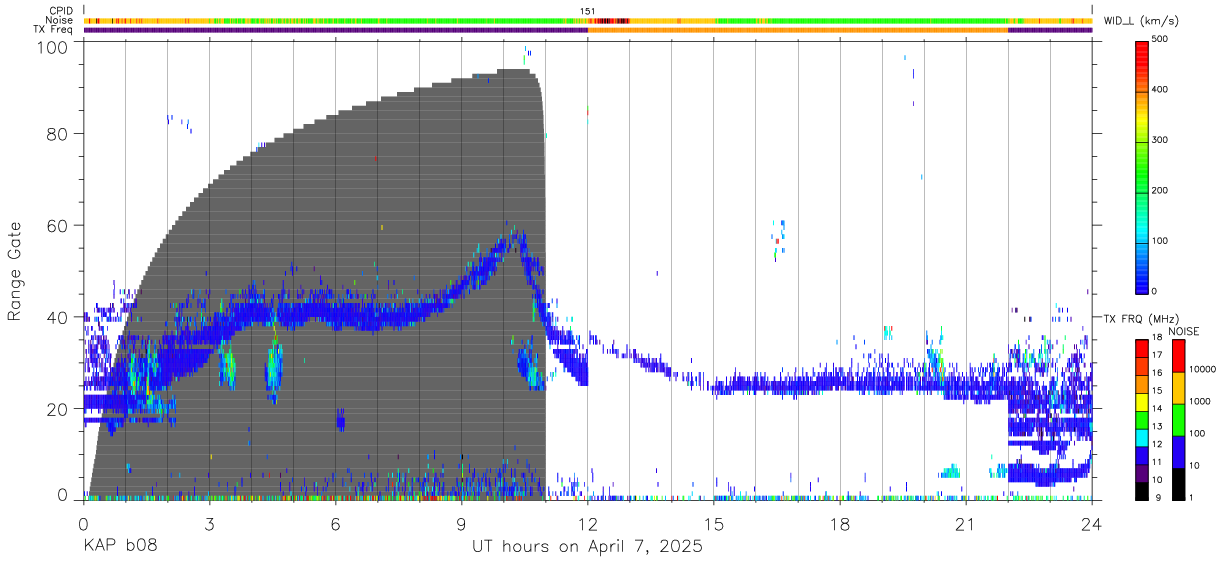Click the green 100–1000 NOISE swatch
Viewport: 1228px width, 567px height.
click(1178, 420)
